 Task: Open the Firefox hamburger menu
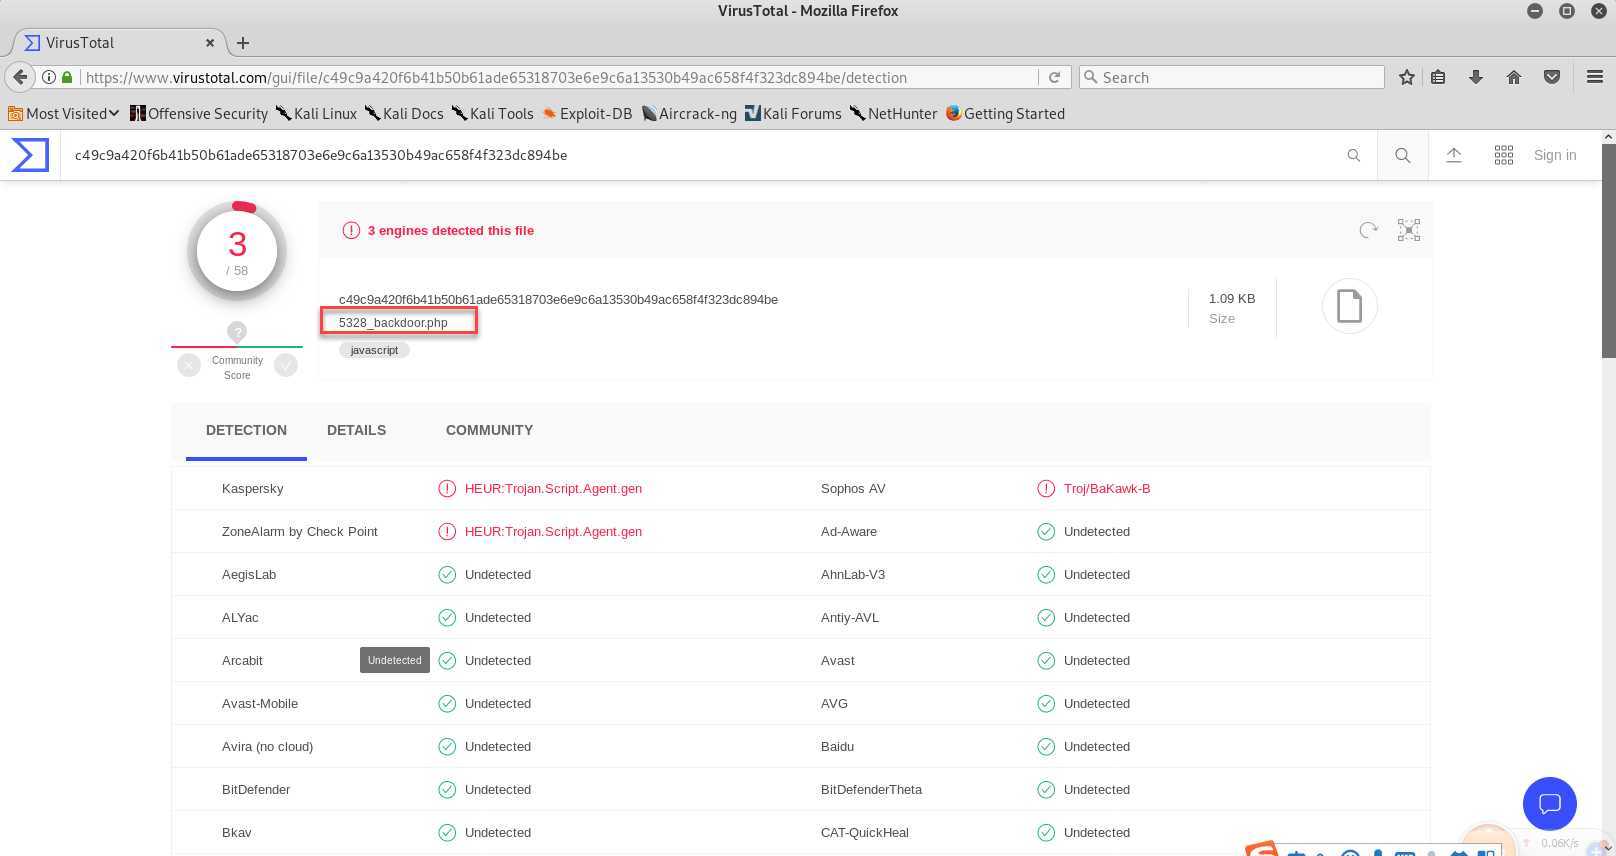pyautogui.click(x=1595, y=77)
